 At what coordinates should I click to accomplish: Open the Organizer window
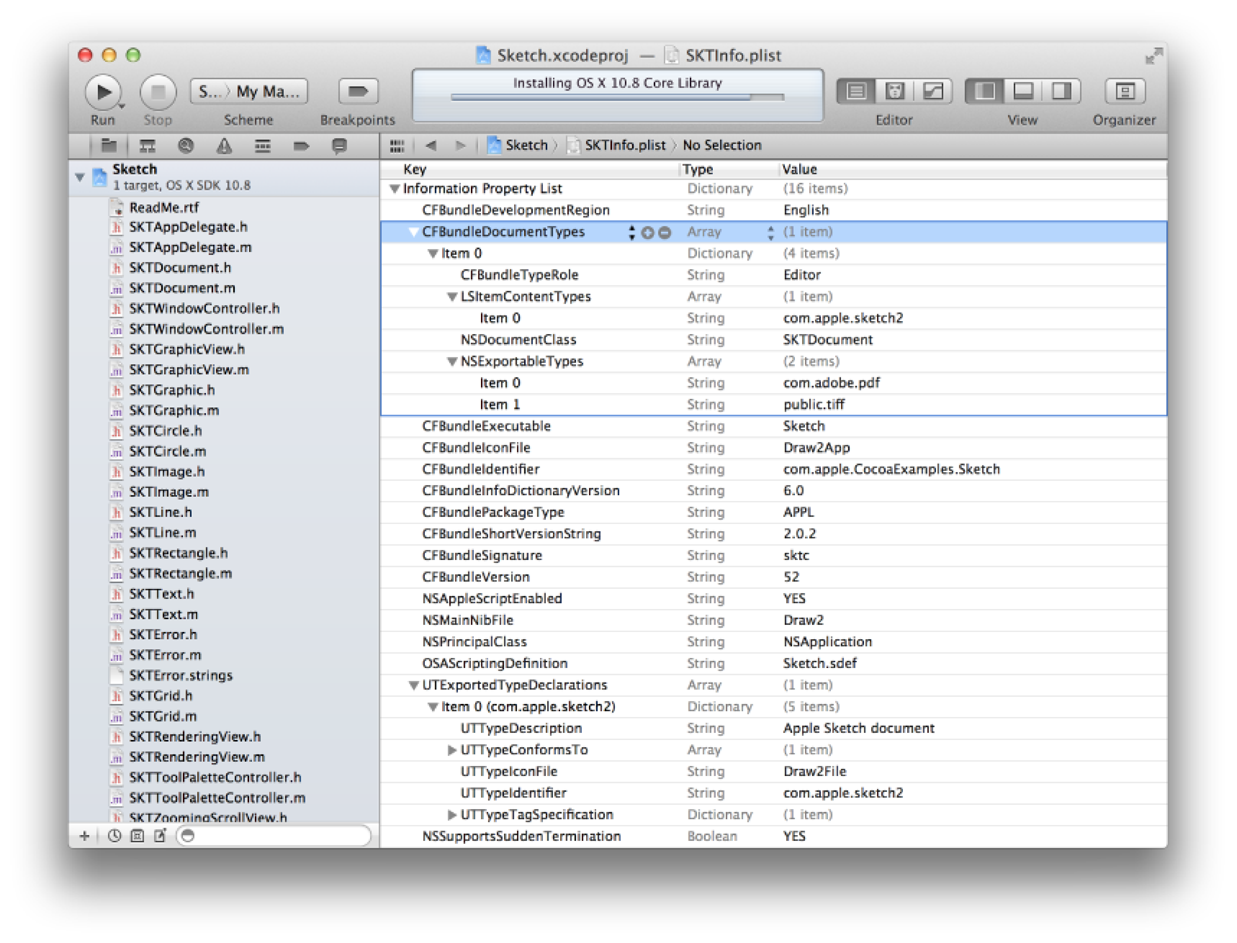(1124, 92)
